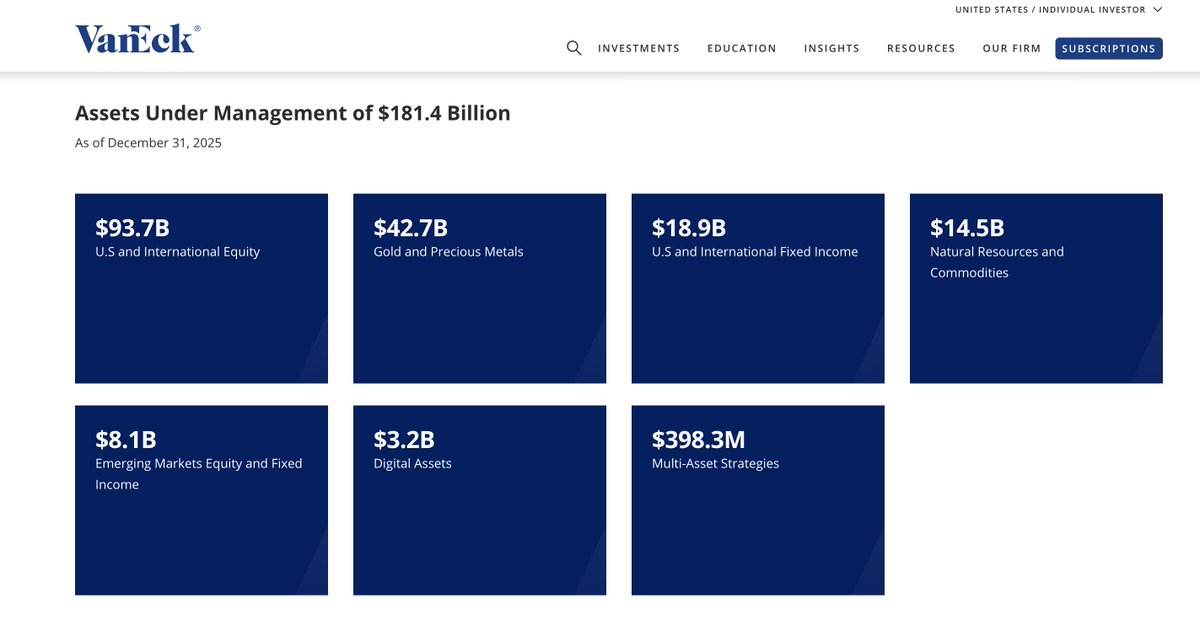1200x621 pixels.
Task: Click the Subscriptions button
Action: point(1109,48)
